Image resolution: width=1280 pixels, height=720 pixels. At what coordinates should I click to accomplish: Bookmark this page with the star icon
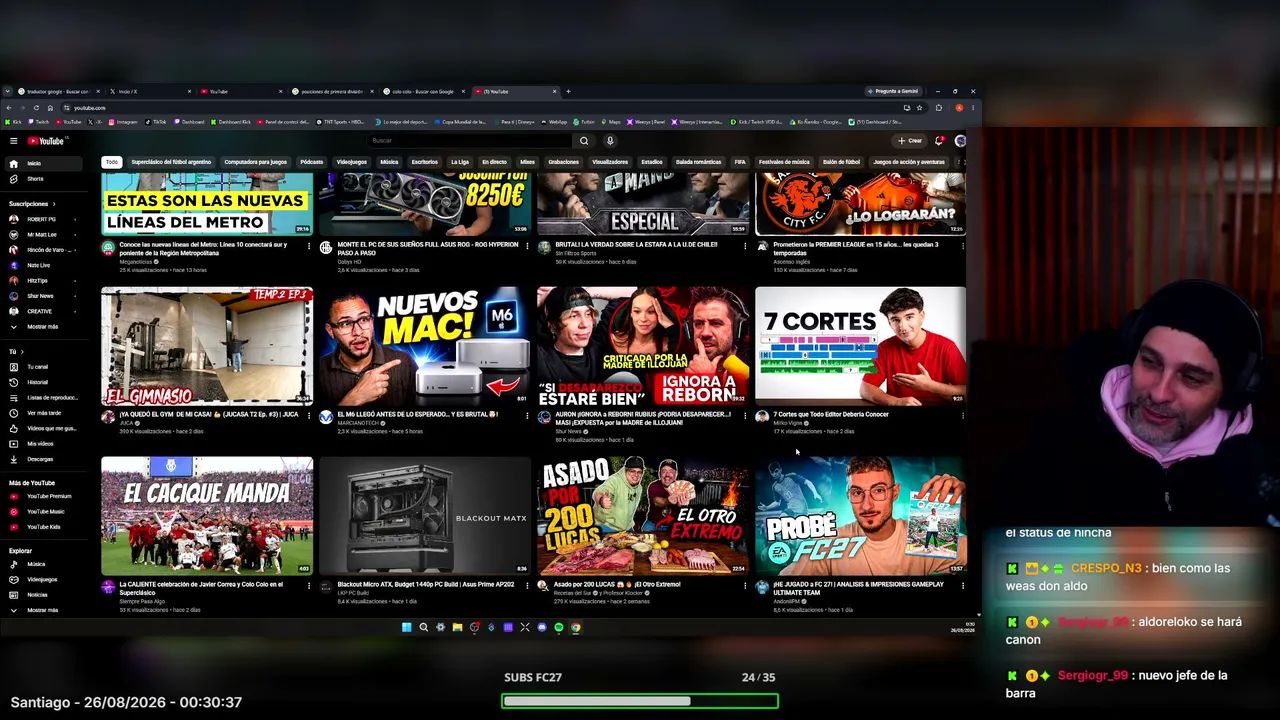click(919, 108)
